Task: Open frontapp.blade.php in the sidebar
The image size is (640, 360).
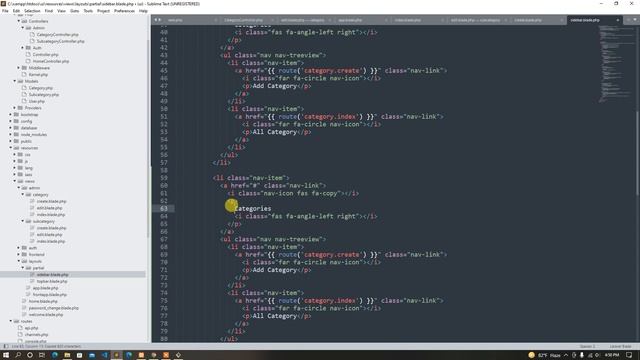Action: coord(50,295)
